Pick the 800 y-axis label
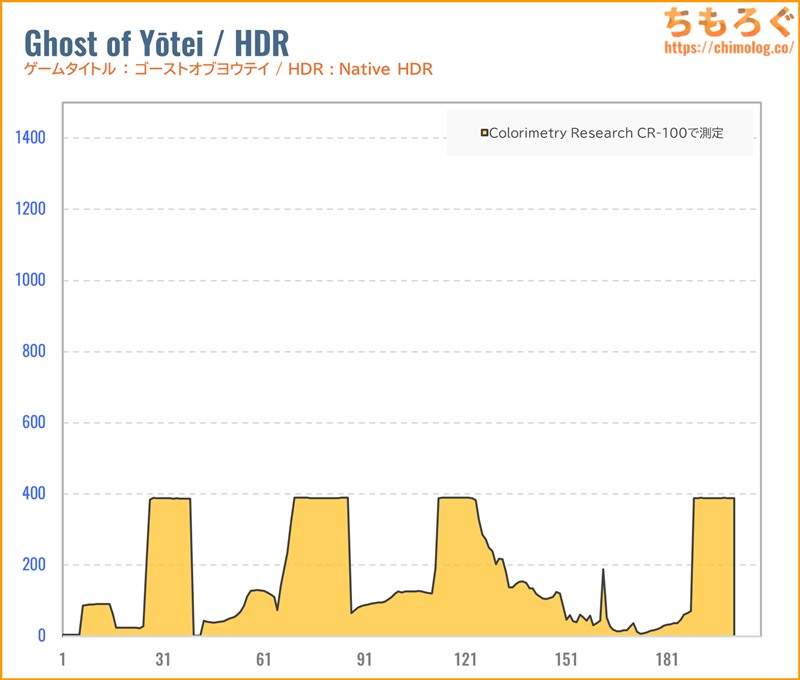The height and width of the screenshot is (680, 800). (x=32, y=351)
